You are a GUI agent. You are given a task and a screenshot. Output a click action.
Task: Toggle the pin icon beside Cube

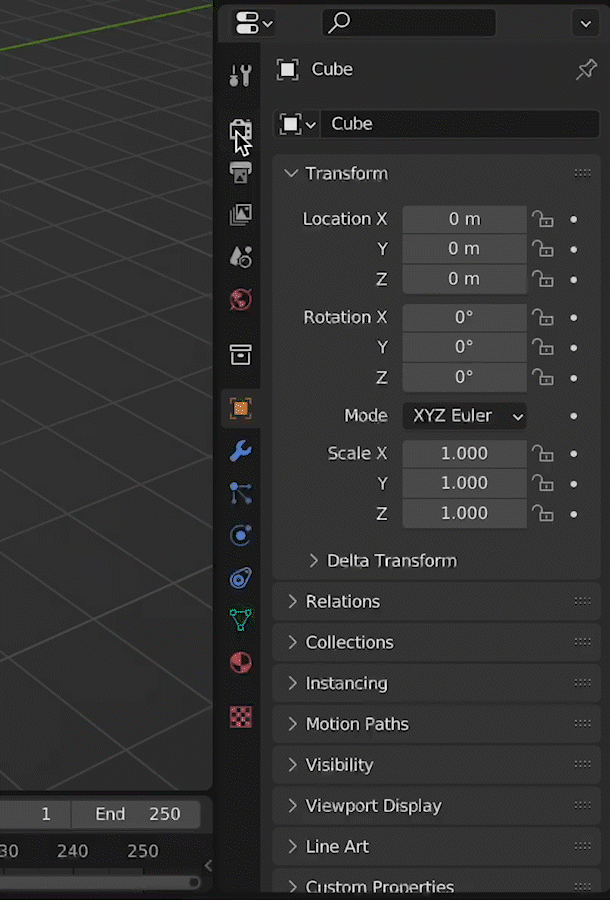tap(586, 70)
